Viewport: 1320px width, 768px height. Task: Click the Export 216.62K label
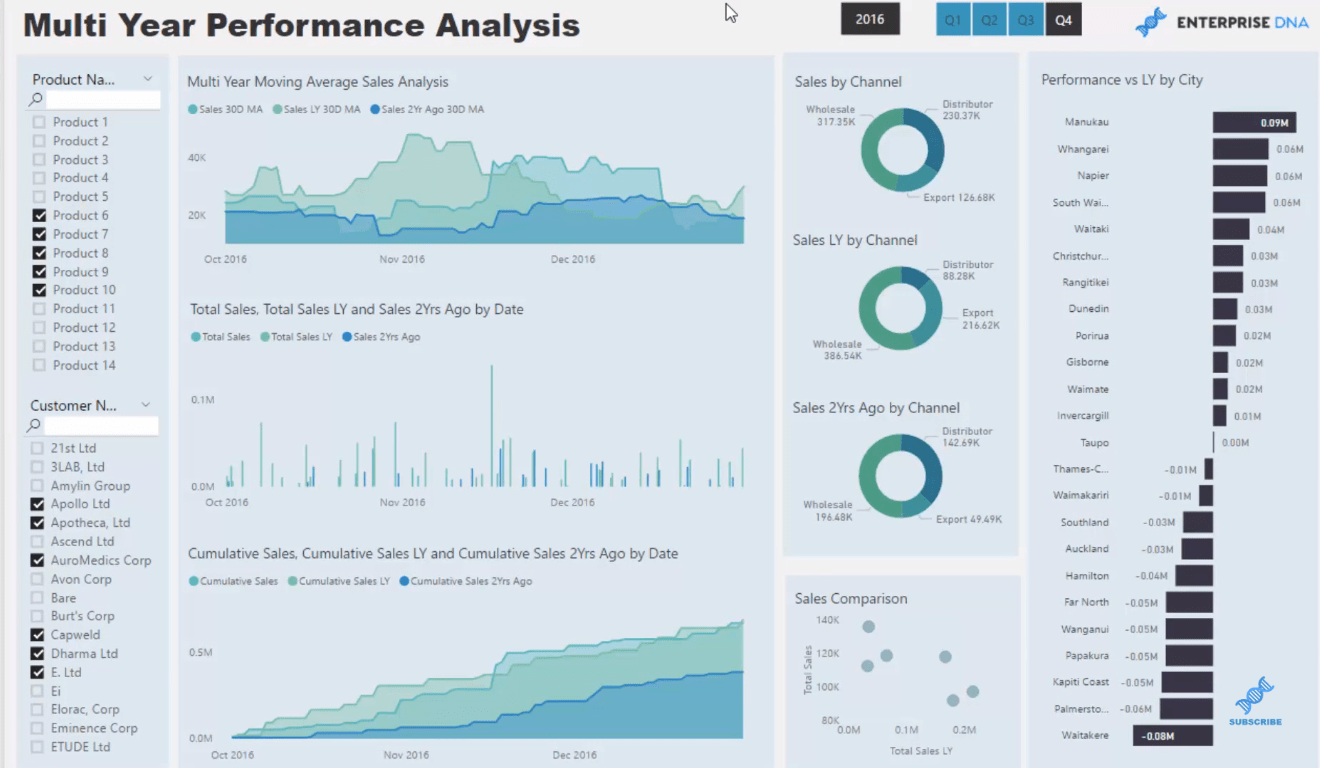[981, 319]
